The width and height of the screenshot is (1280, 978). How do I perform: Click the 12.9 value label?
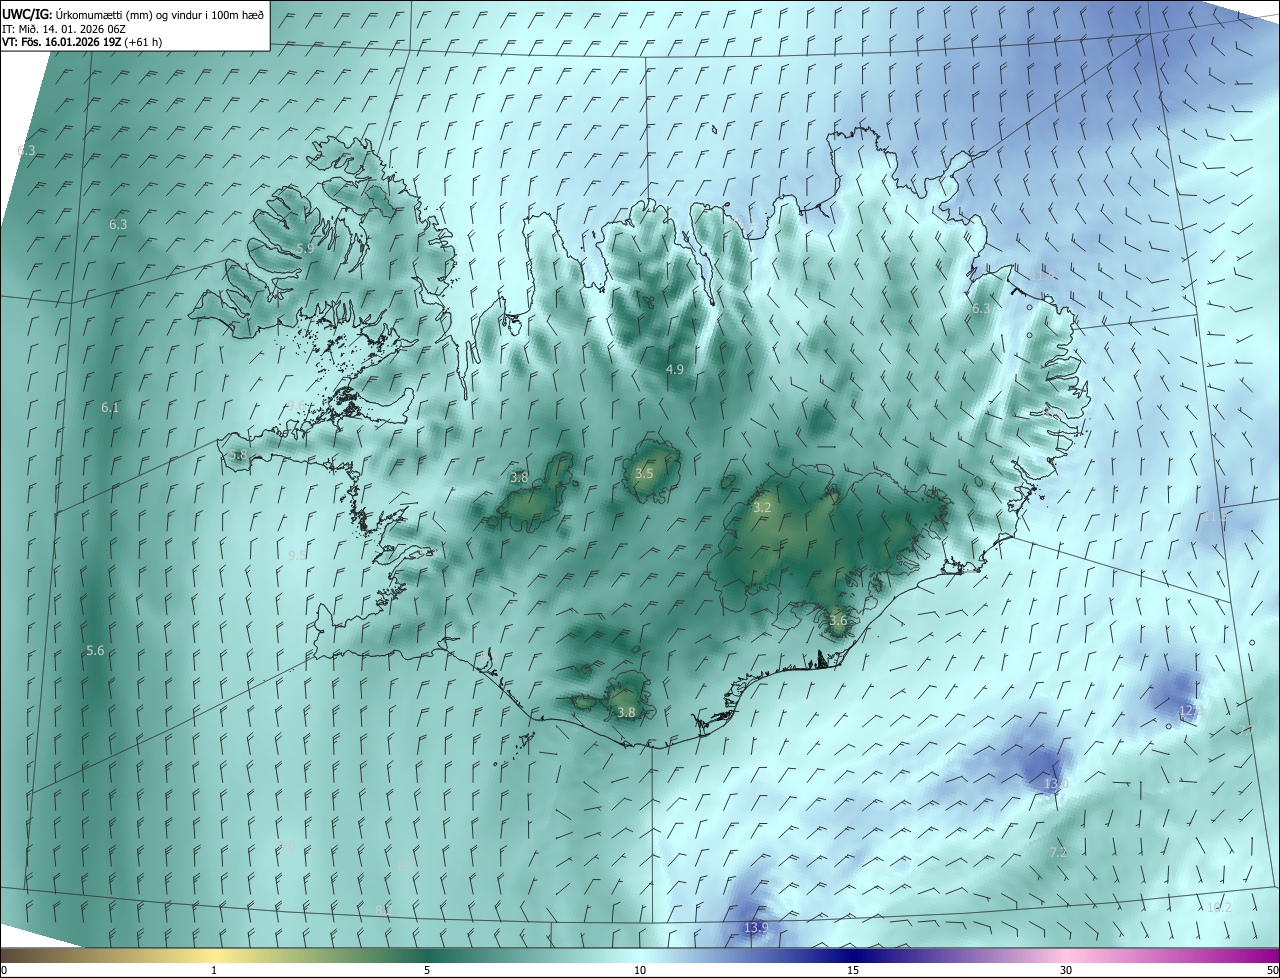(1190, 711)
